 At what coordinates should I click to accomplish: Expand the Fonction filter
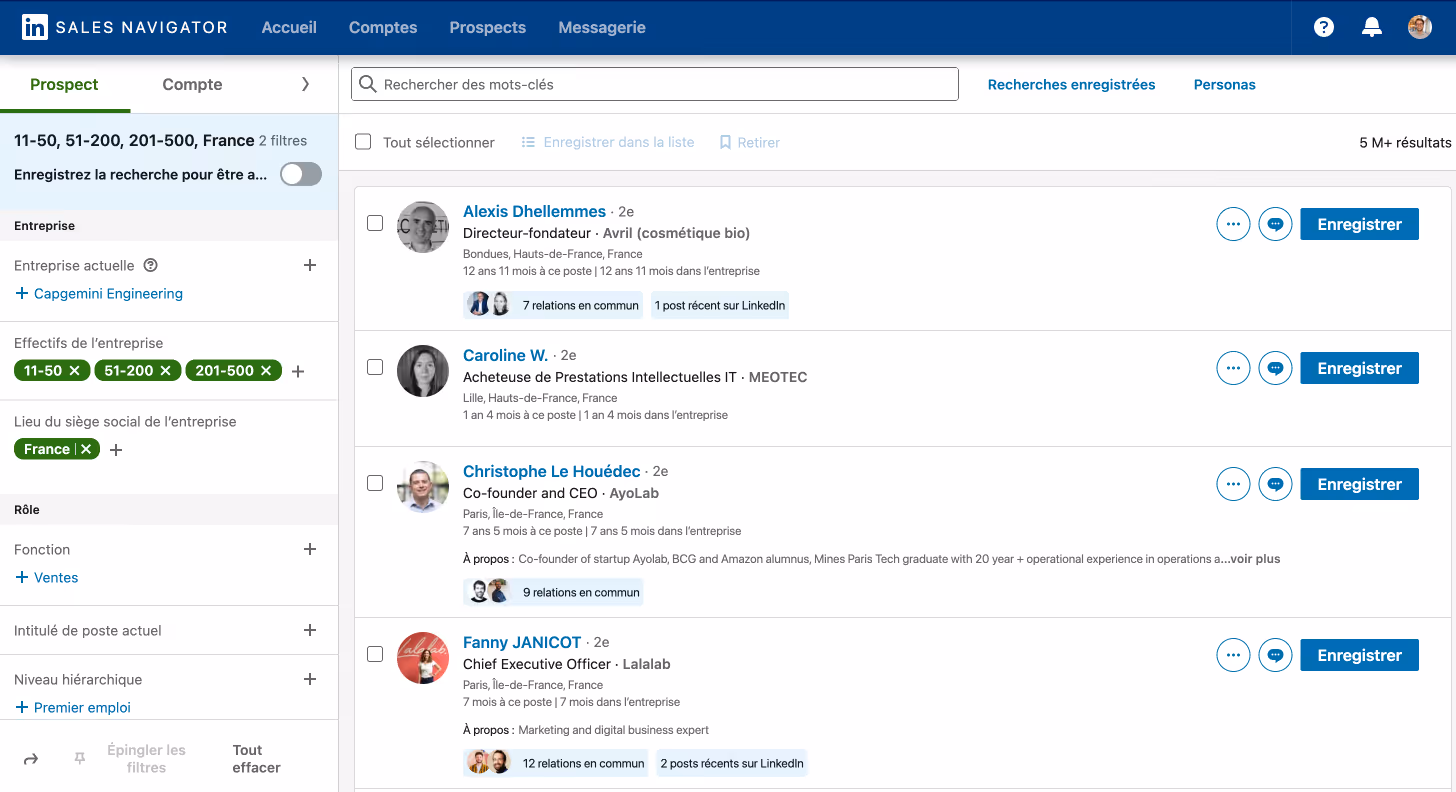[x=310, y=549]
